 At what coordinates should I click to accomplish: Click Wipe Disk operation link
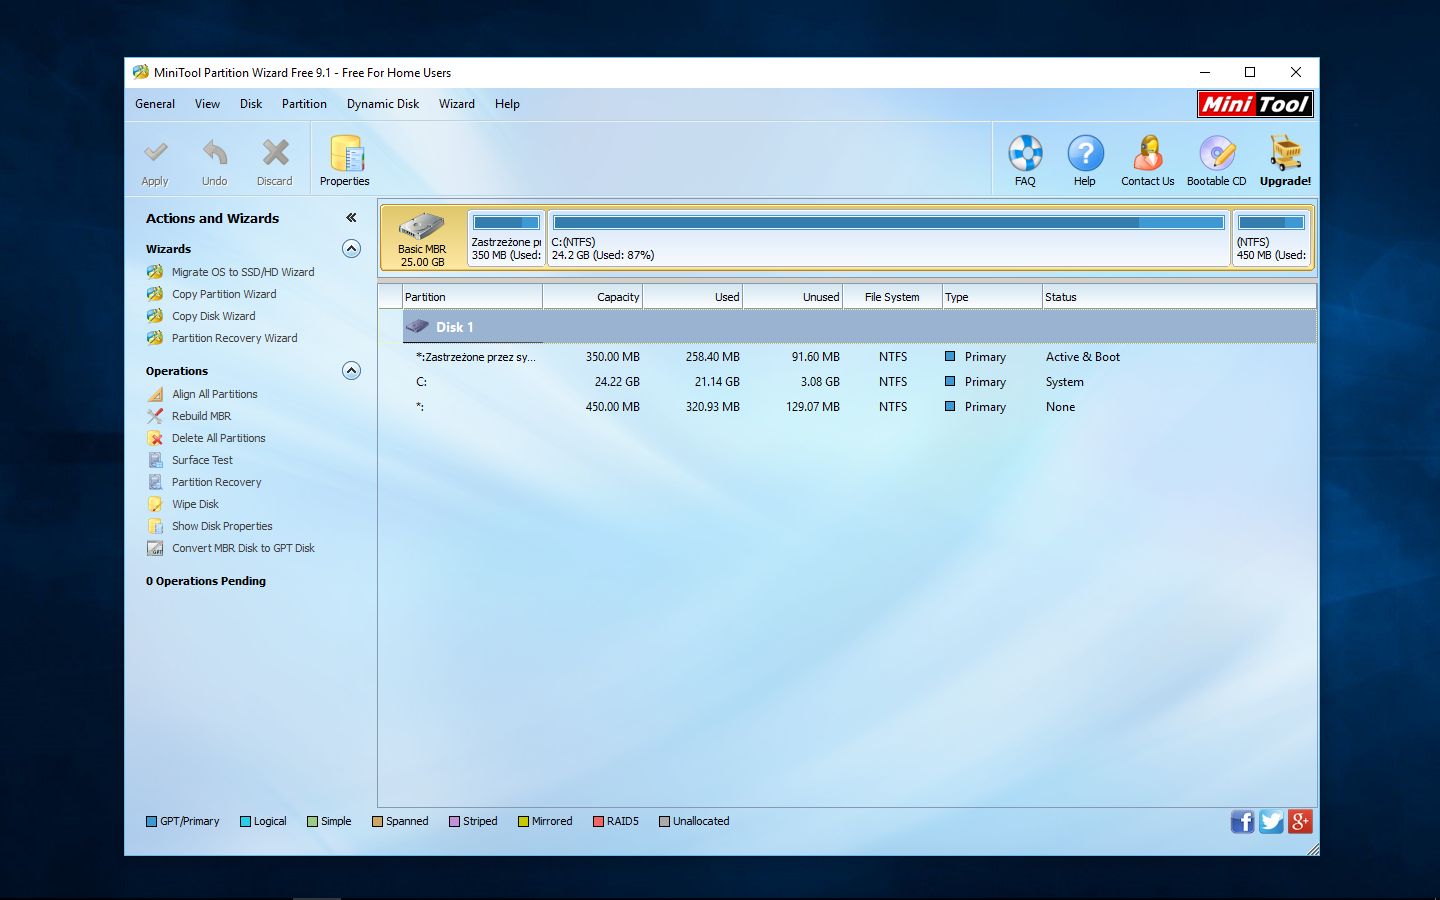pyautogui.click(x=195, y=504)
